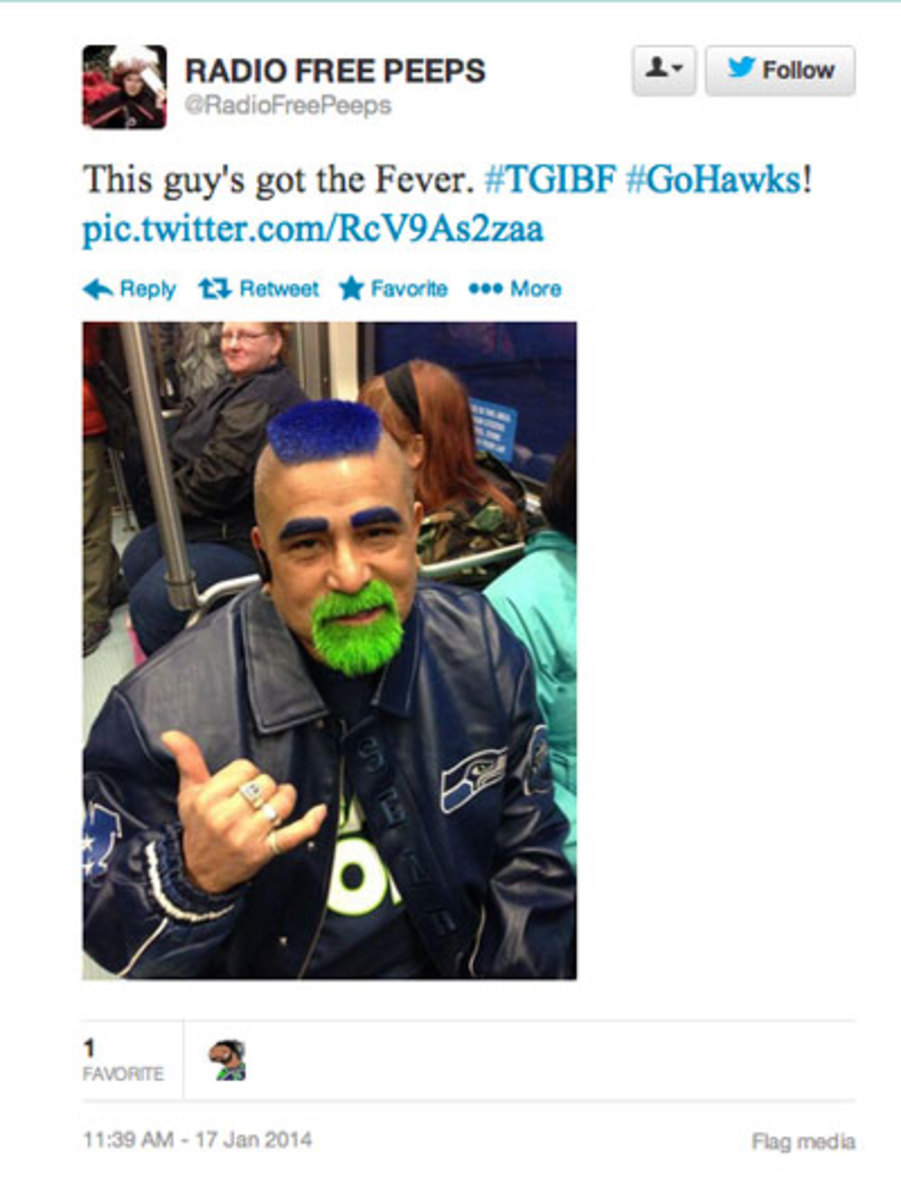Visit the @RadioFreePeeps handle link

[x=288, y=106]
